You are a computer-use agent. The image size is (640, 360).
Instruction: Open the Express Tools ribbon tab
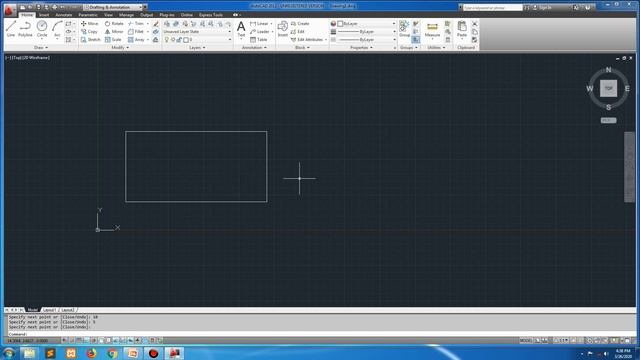pyautogui.click(x=211, y=15)
